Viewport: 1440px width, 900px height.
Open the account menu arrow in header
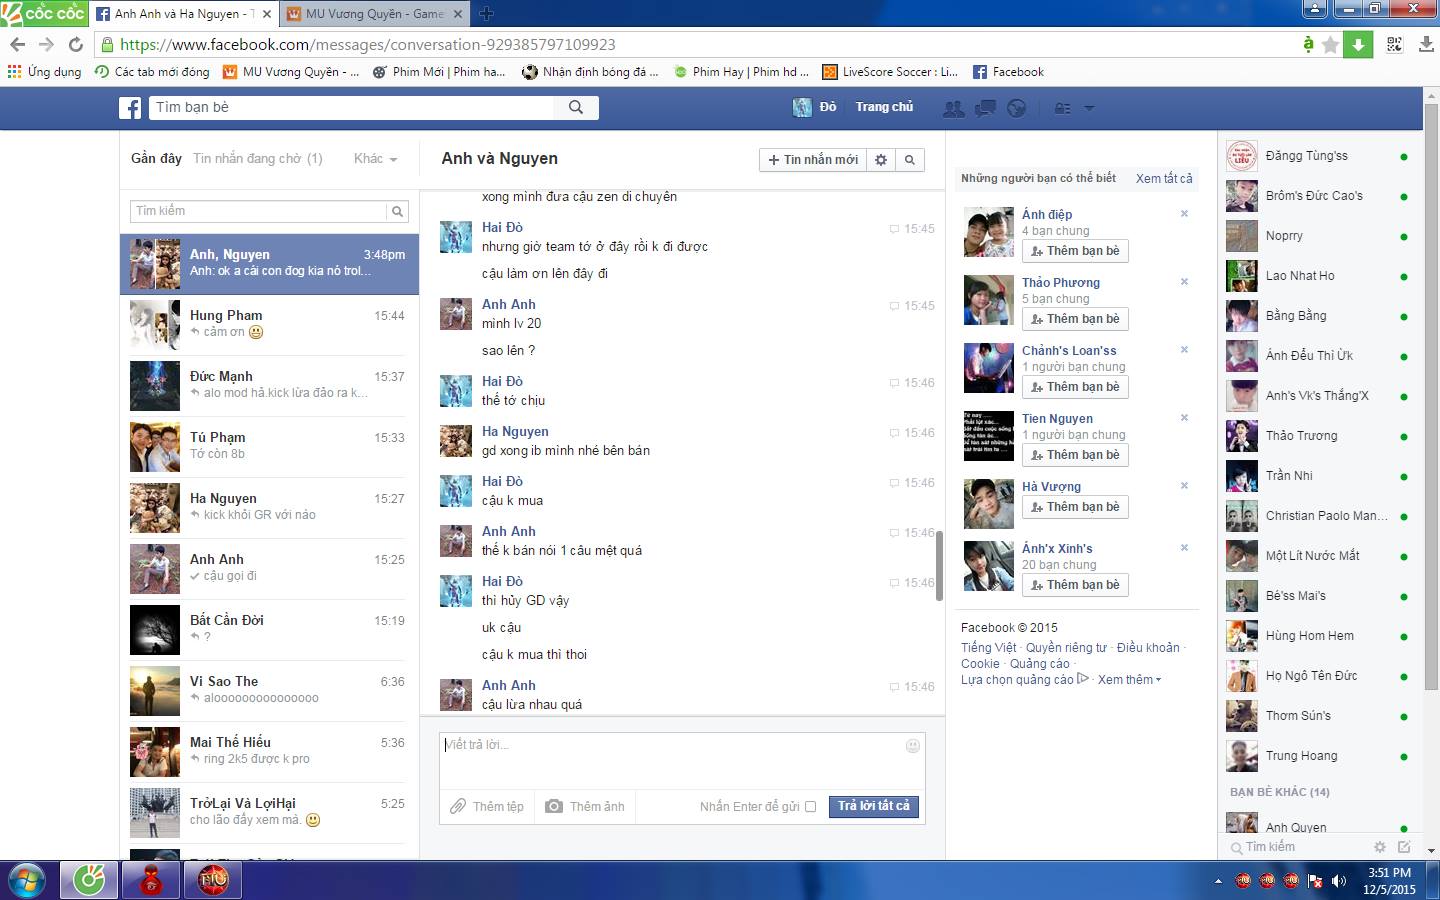coord(1089,108)
